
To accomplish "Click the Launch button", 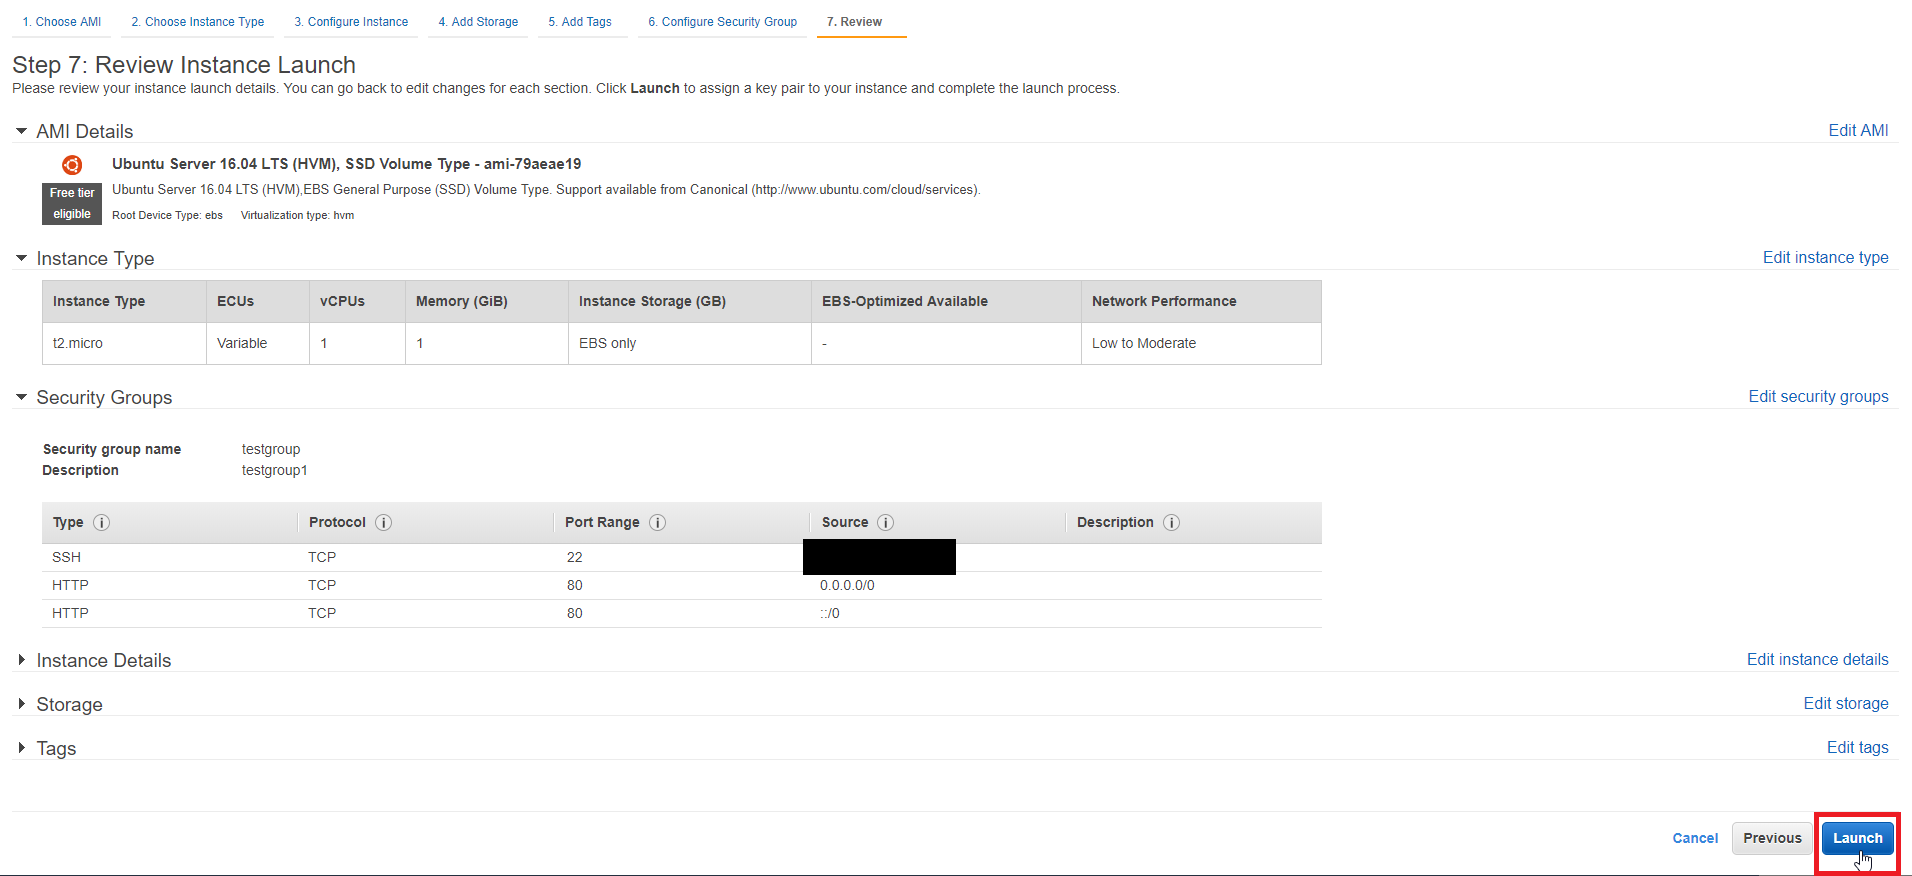I will 1857,838.
